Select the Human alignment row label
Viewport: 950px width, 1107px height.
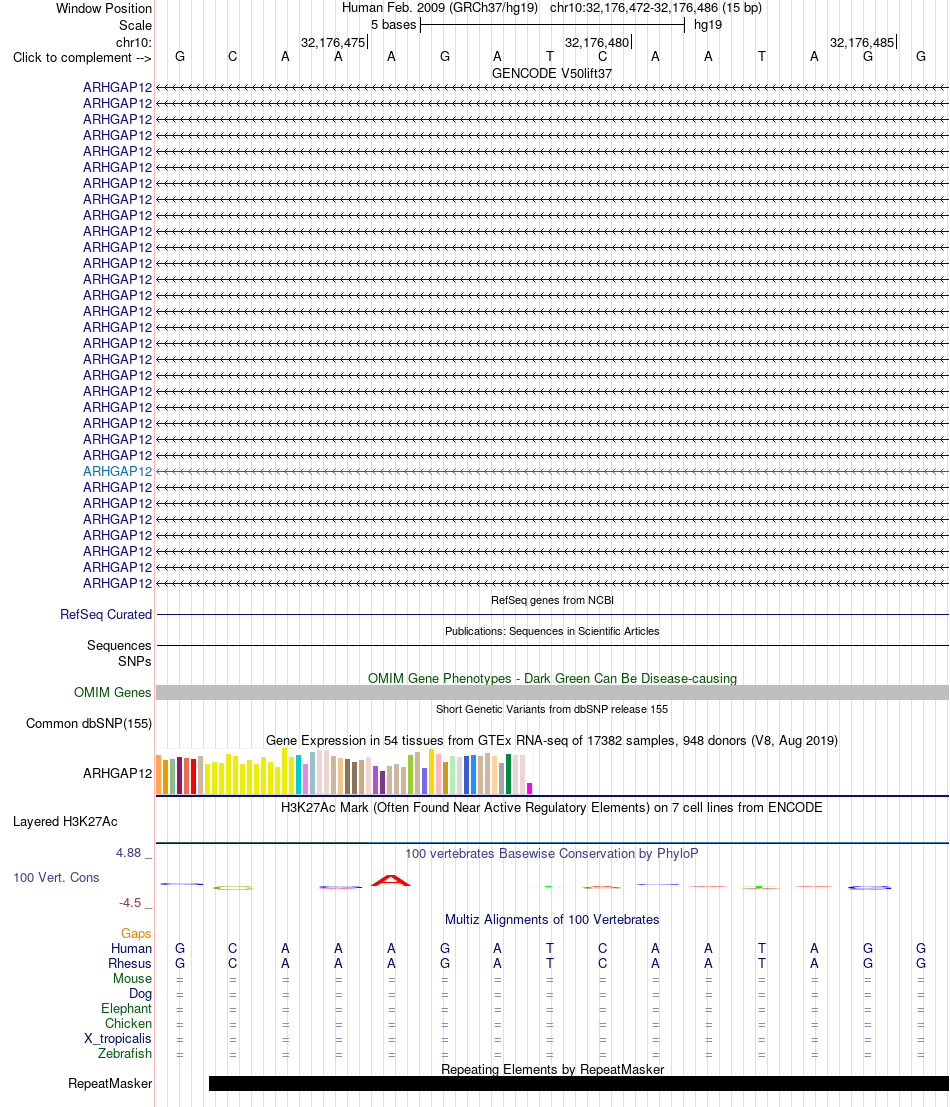131,948
